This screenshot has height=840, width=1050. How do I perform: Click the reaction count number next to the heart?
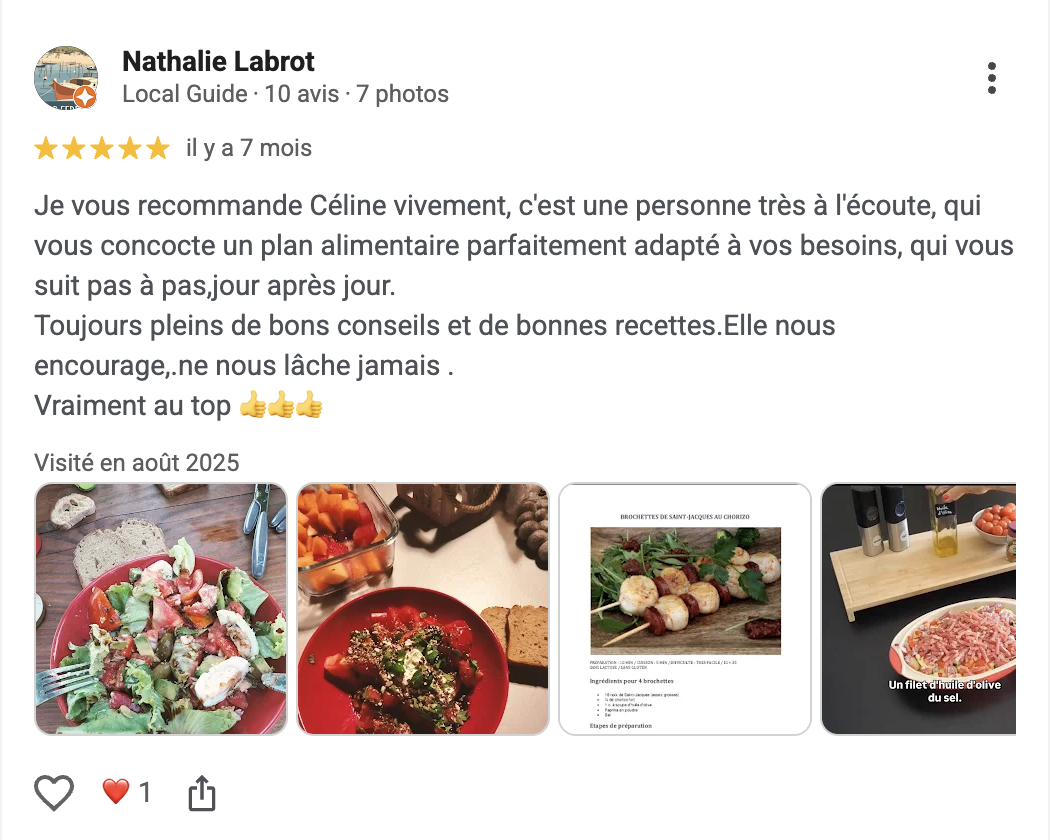point(144,790)
